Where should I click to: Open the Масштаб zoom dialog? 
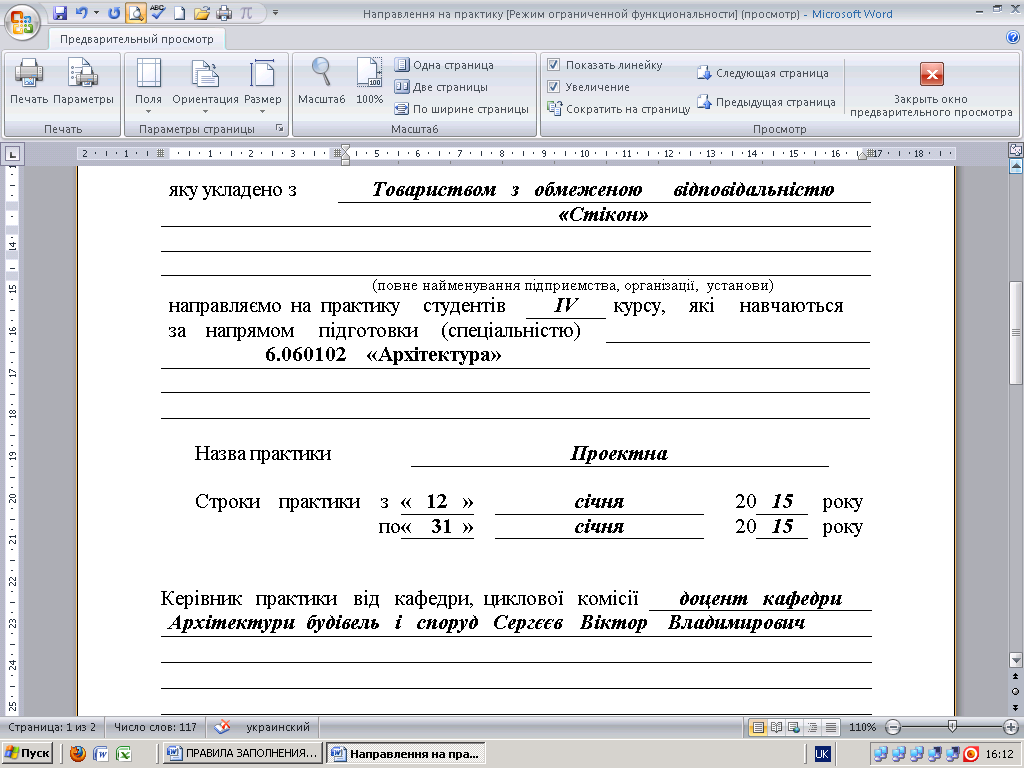[321, 81]
